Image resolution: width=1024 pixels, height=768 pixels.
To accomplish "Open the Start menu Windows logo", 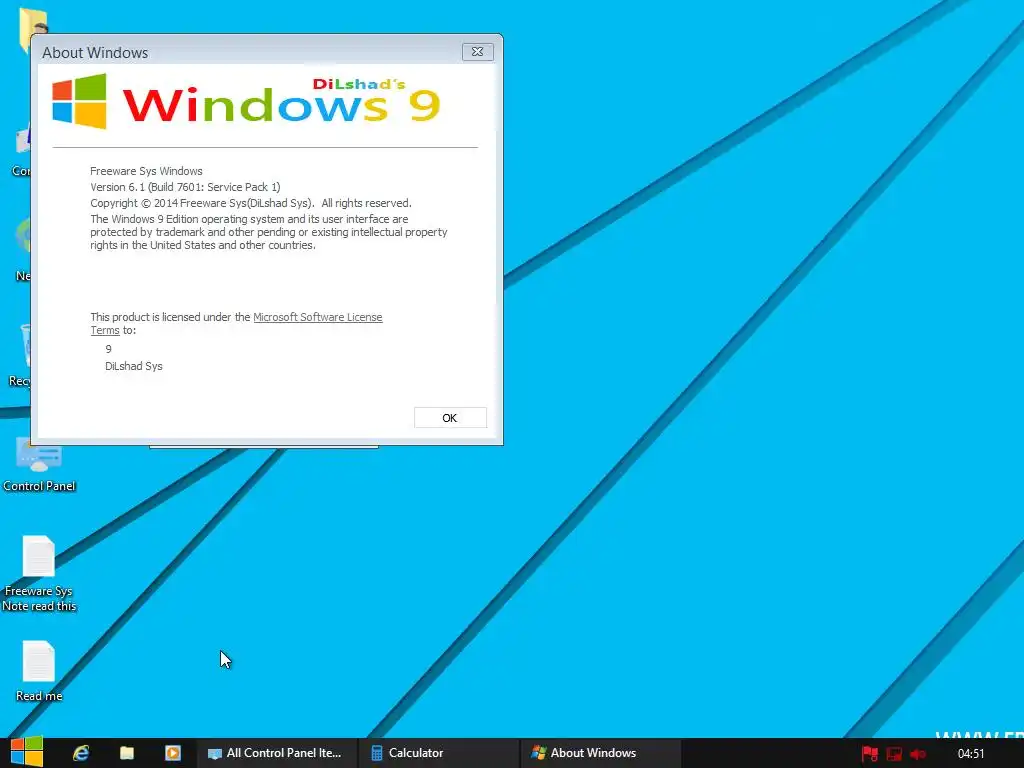I will [x=27, y=752].
